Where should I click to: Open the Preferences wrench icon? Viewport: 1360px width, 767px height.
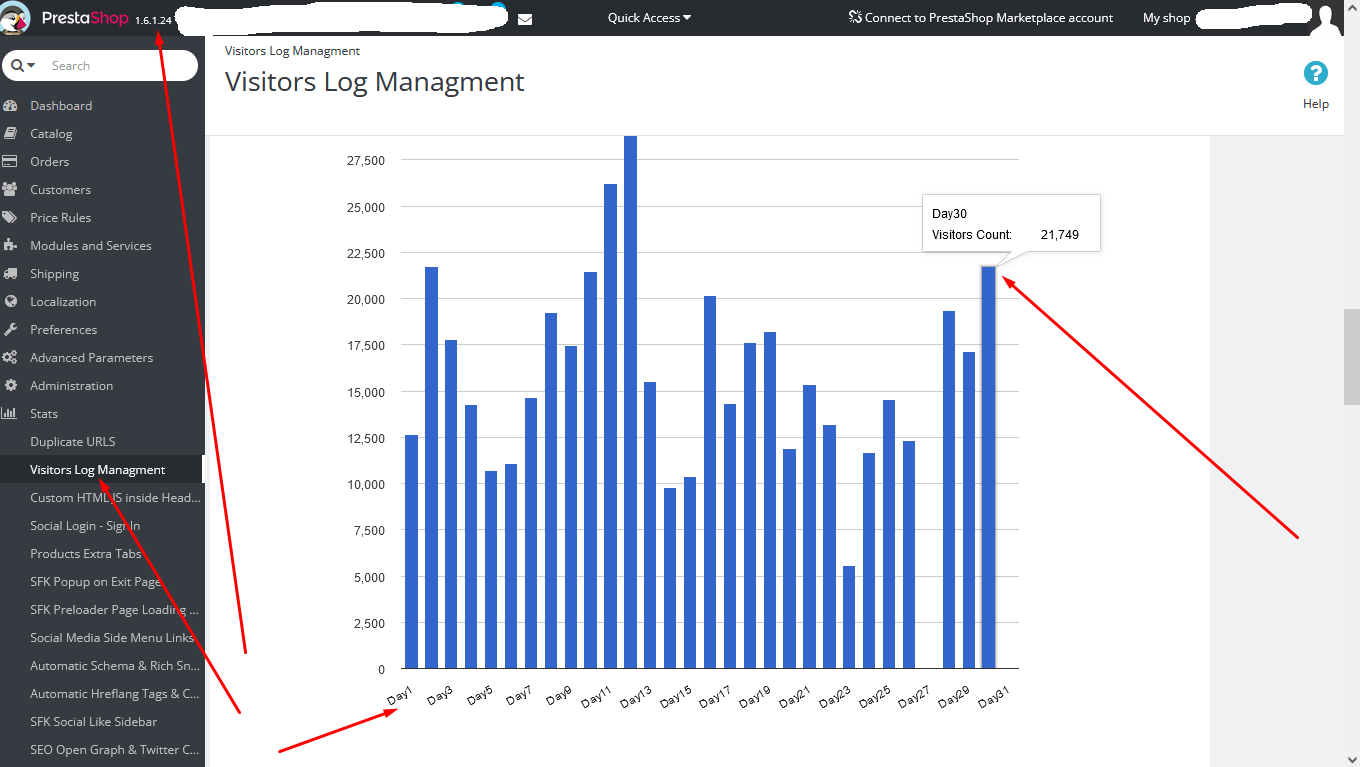[11, 330]
